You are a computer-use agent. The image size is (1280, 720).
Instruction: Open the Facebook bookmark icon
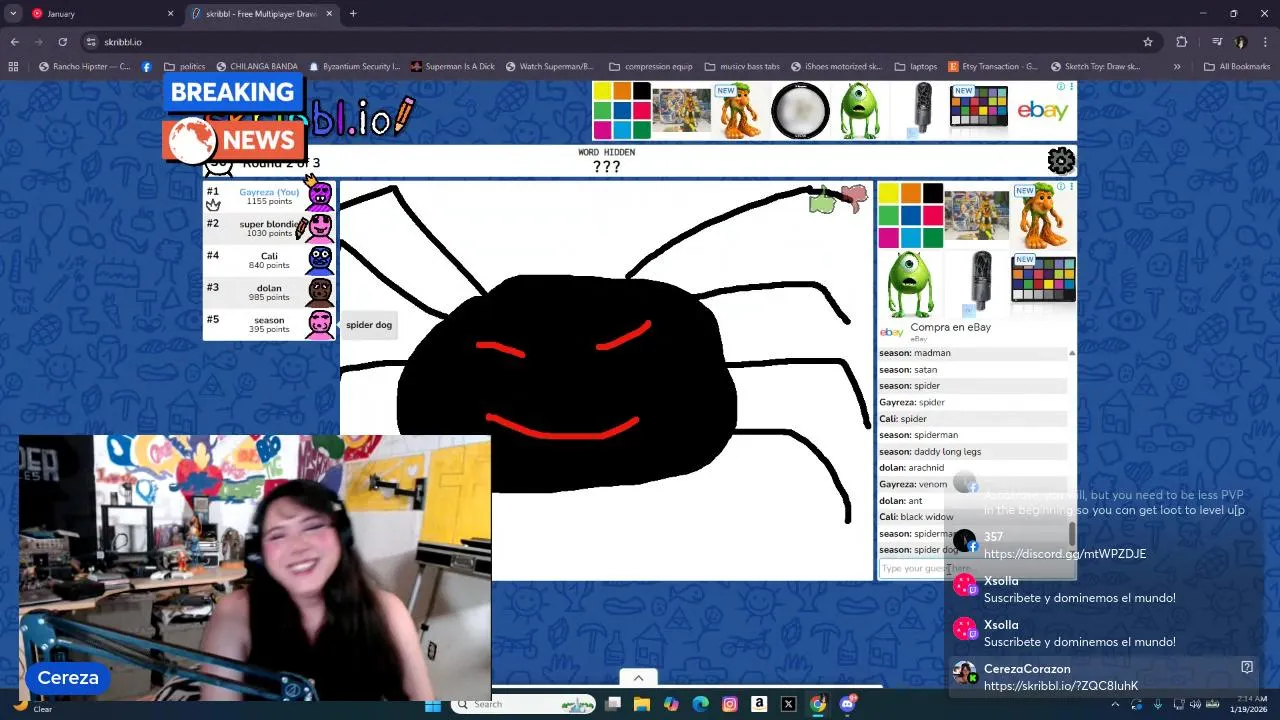[x=146, y=67]
